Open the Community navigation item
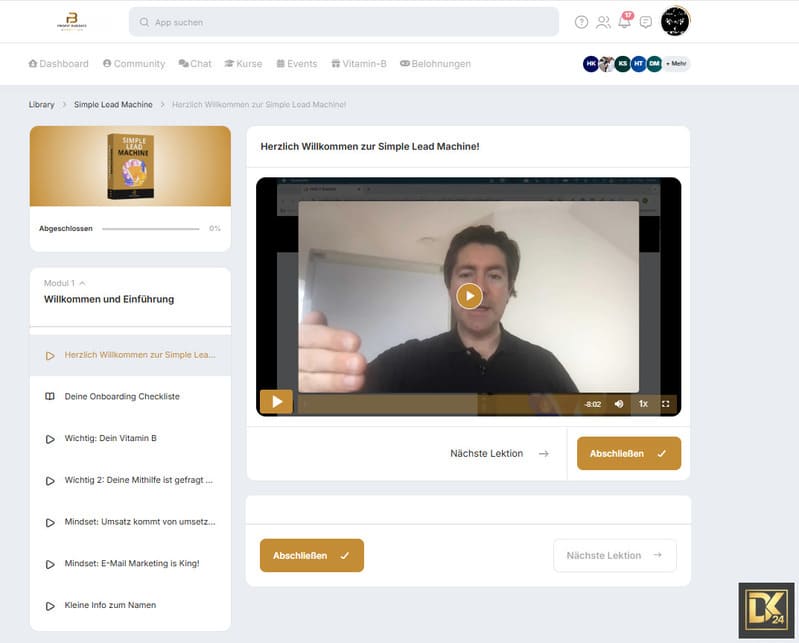The image size is (799, 643). pos(134,64)
